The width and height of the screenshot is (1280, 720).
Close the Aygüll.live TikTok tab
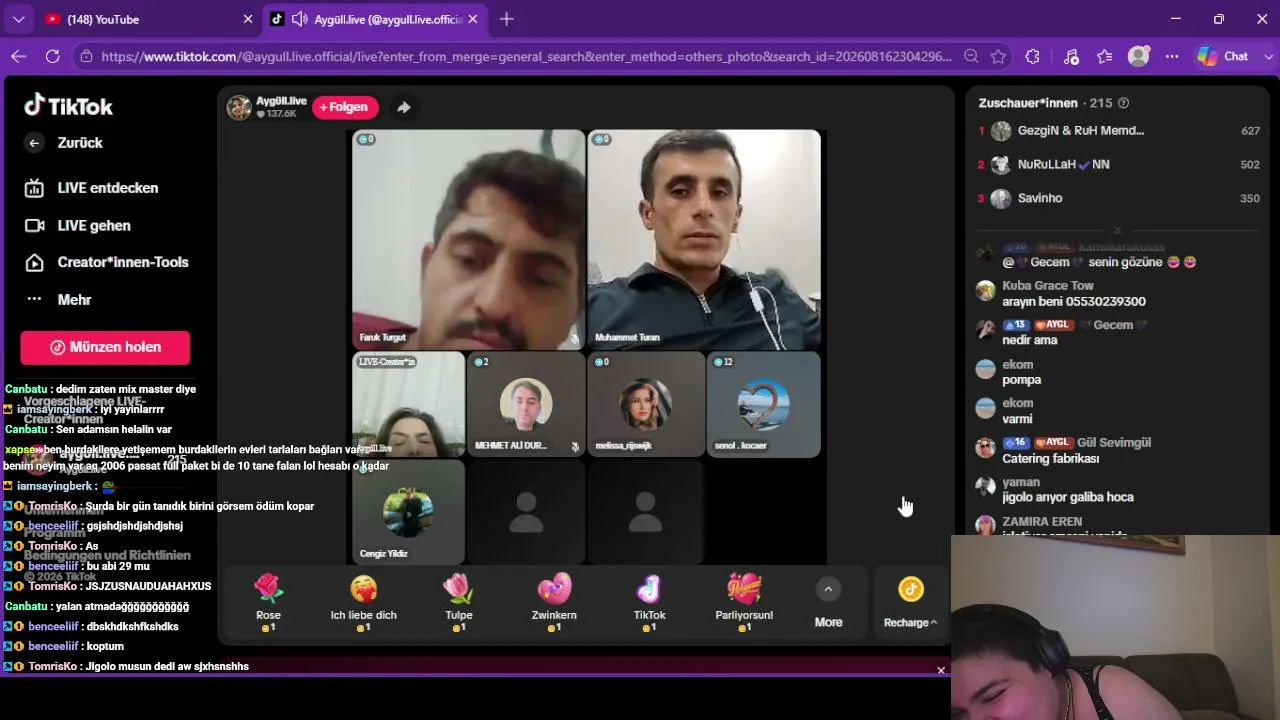(x=473, y=19)
